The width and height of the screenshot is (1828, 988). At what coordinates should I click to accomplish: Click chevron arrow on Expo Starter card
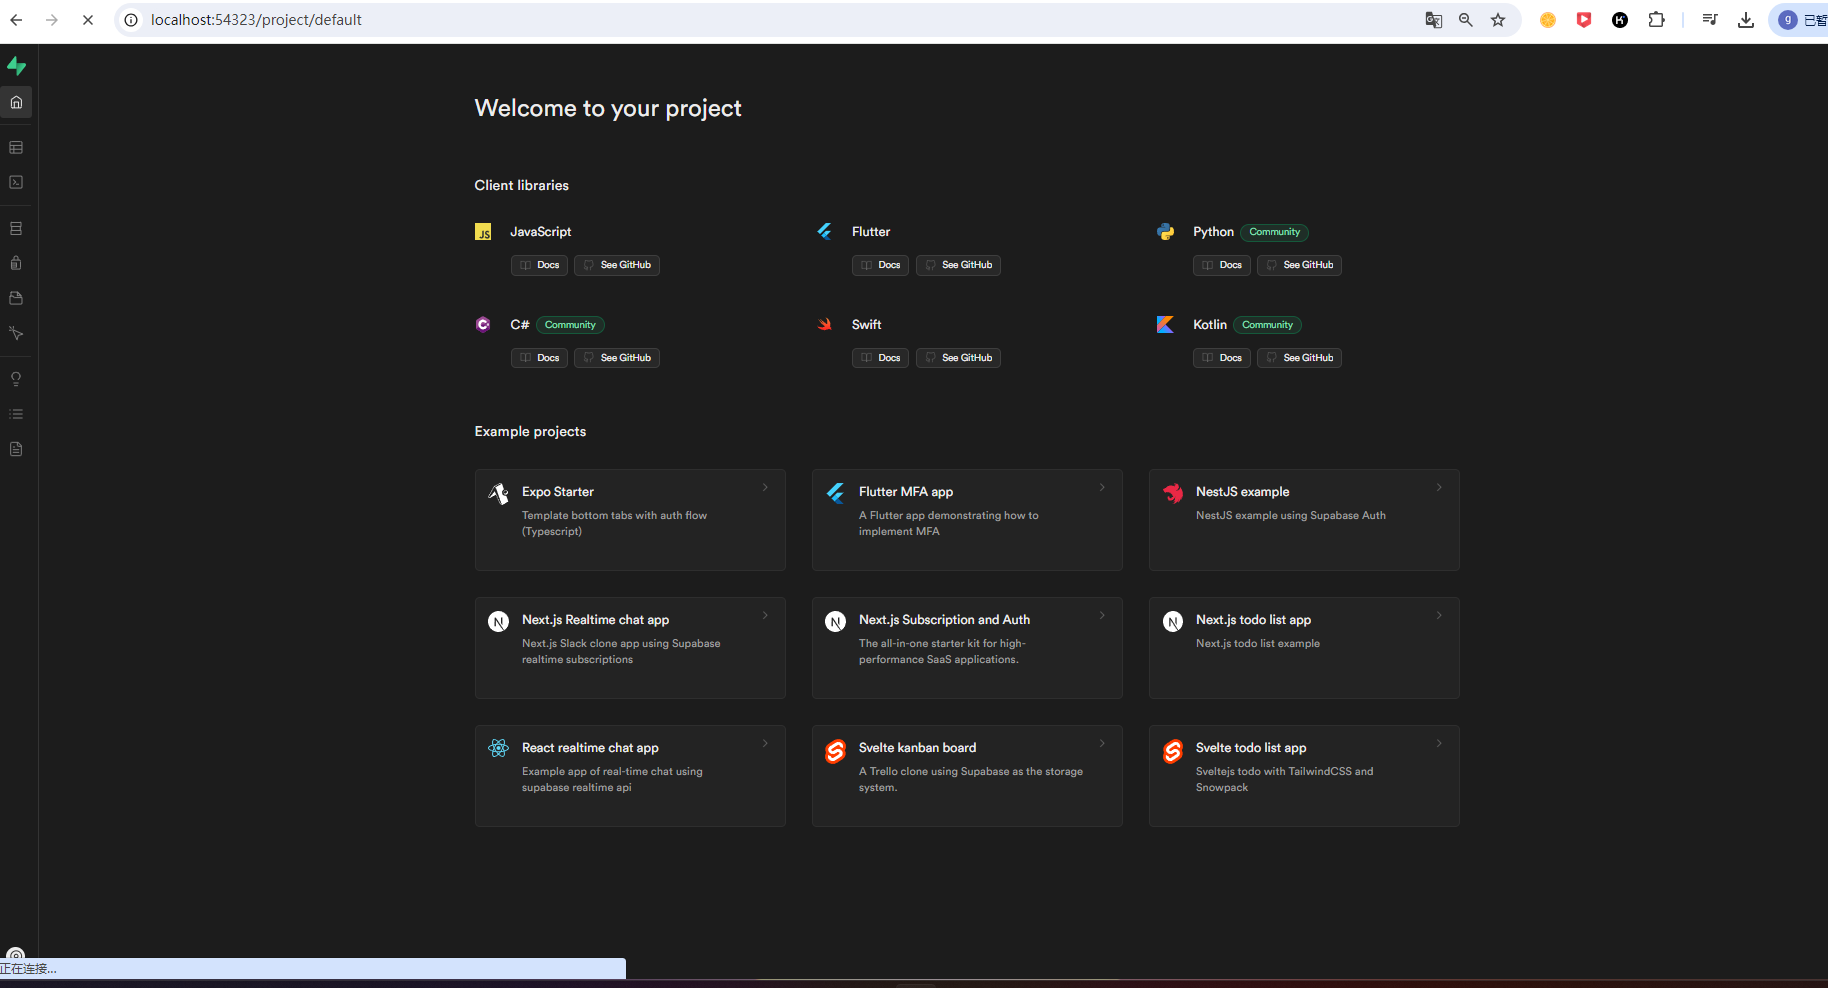[x=765, y=488]
